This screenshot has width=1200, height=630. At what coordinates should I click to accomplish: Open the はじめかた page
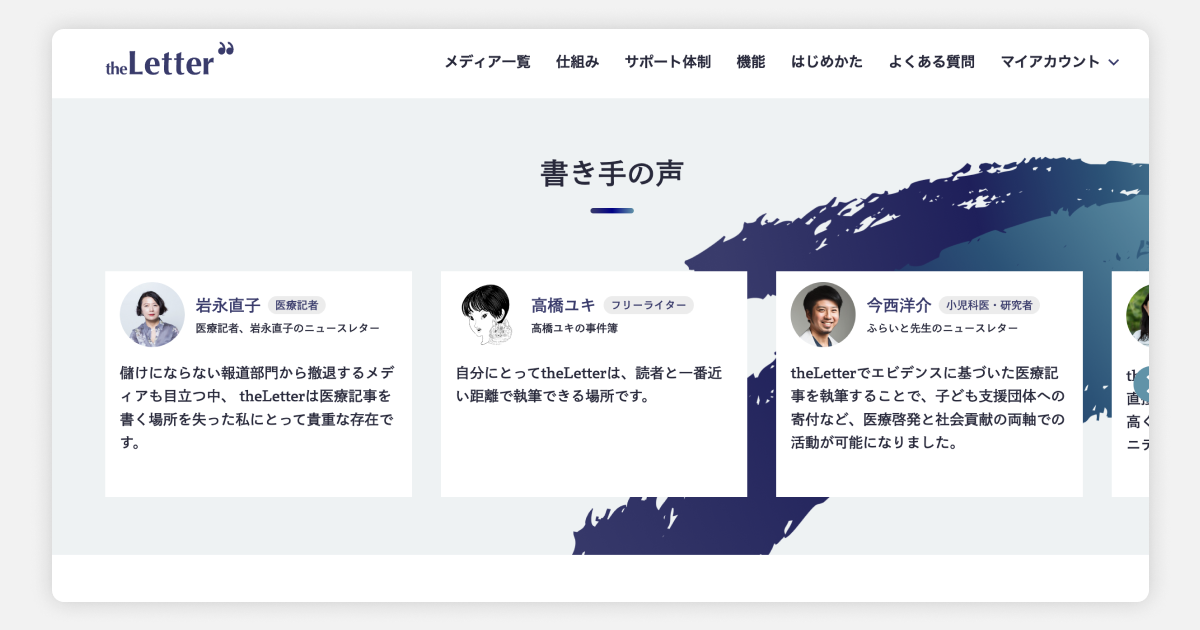tap(827, 62)
